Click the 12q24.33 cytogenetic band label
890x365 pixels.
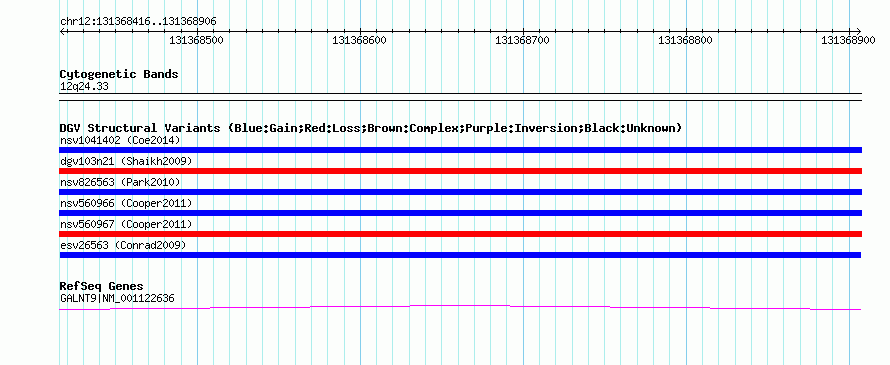84,87
